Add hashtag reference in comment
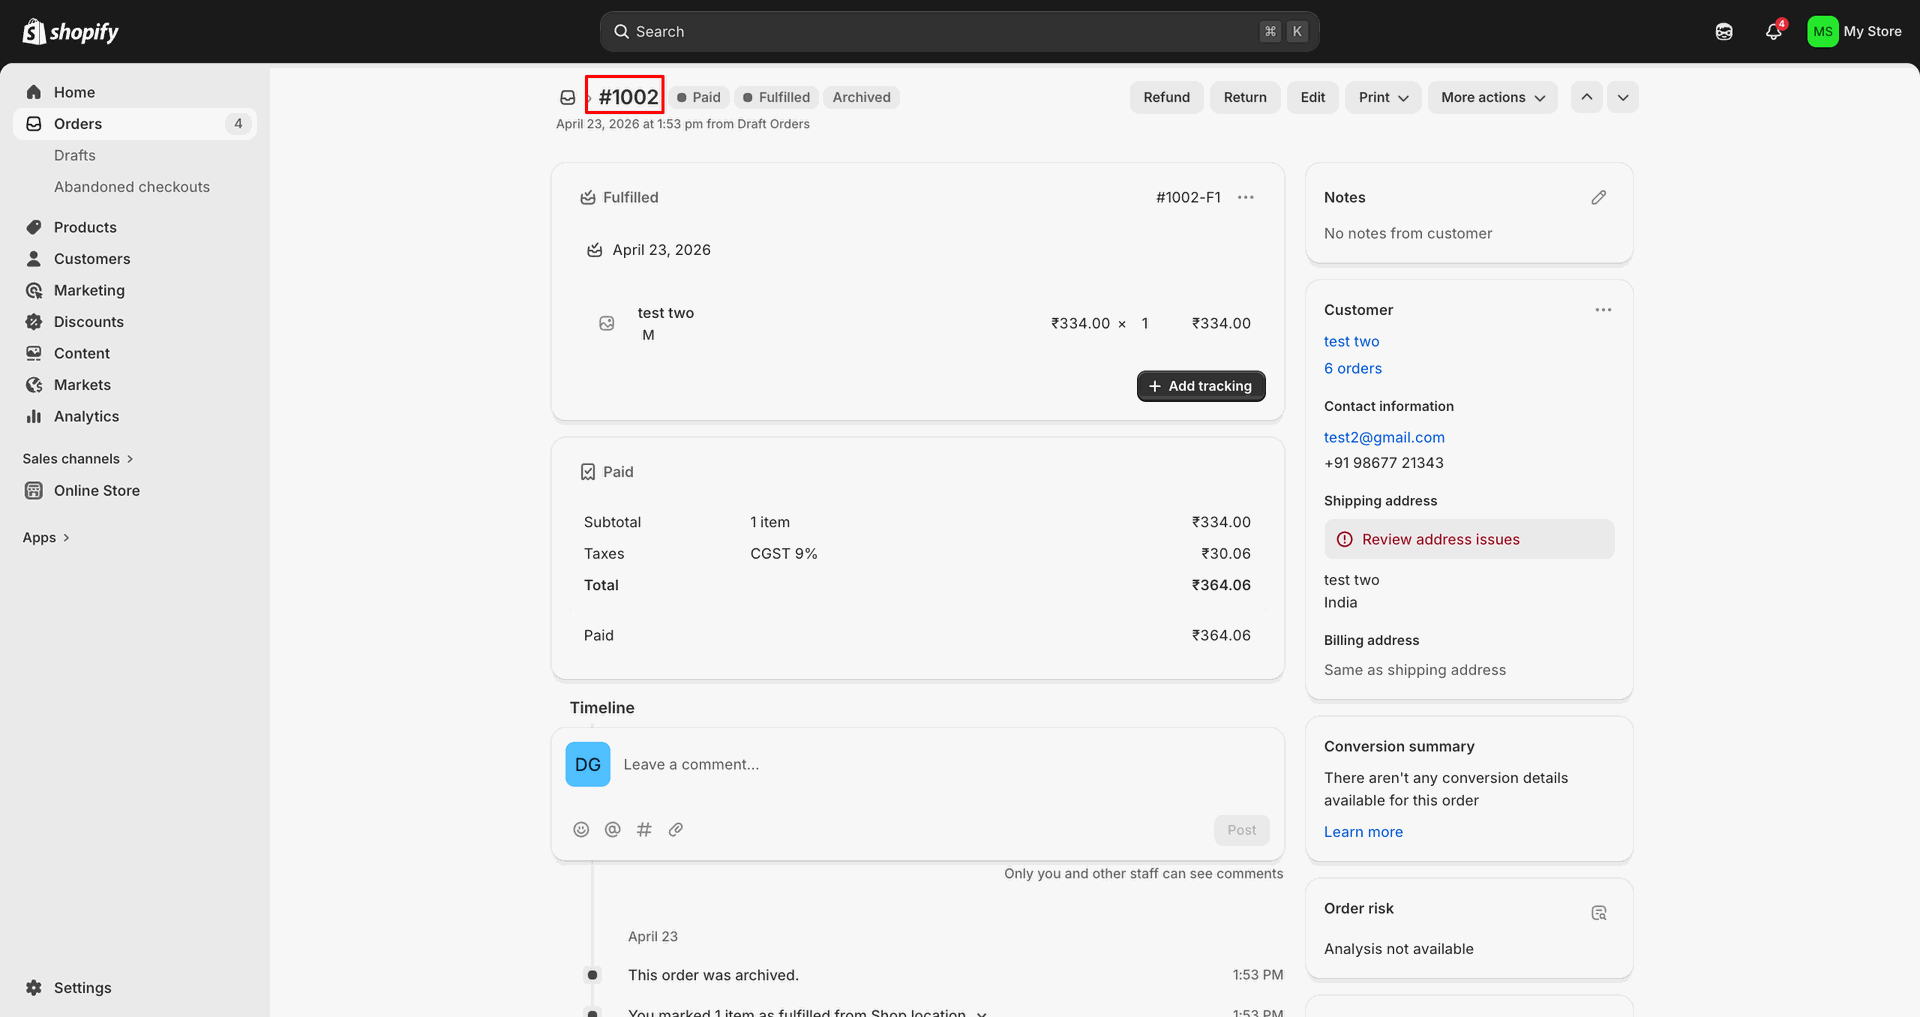This screenshot has height=1017, width=1920. tap(644, 830)
